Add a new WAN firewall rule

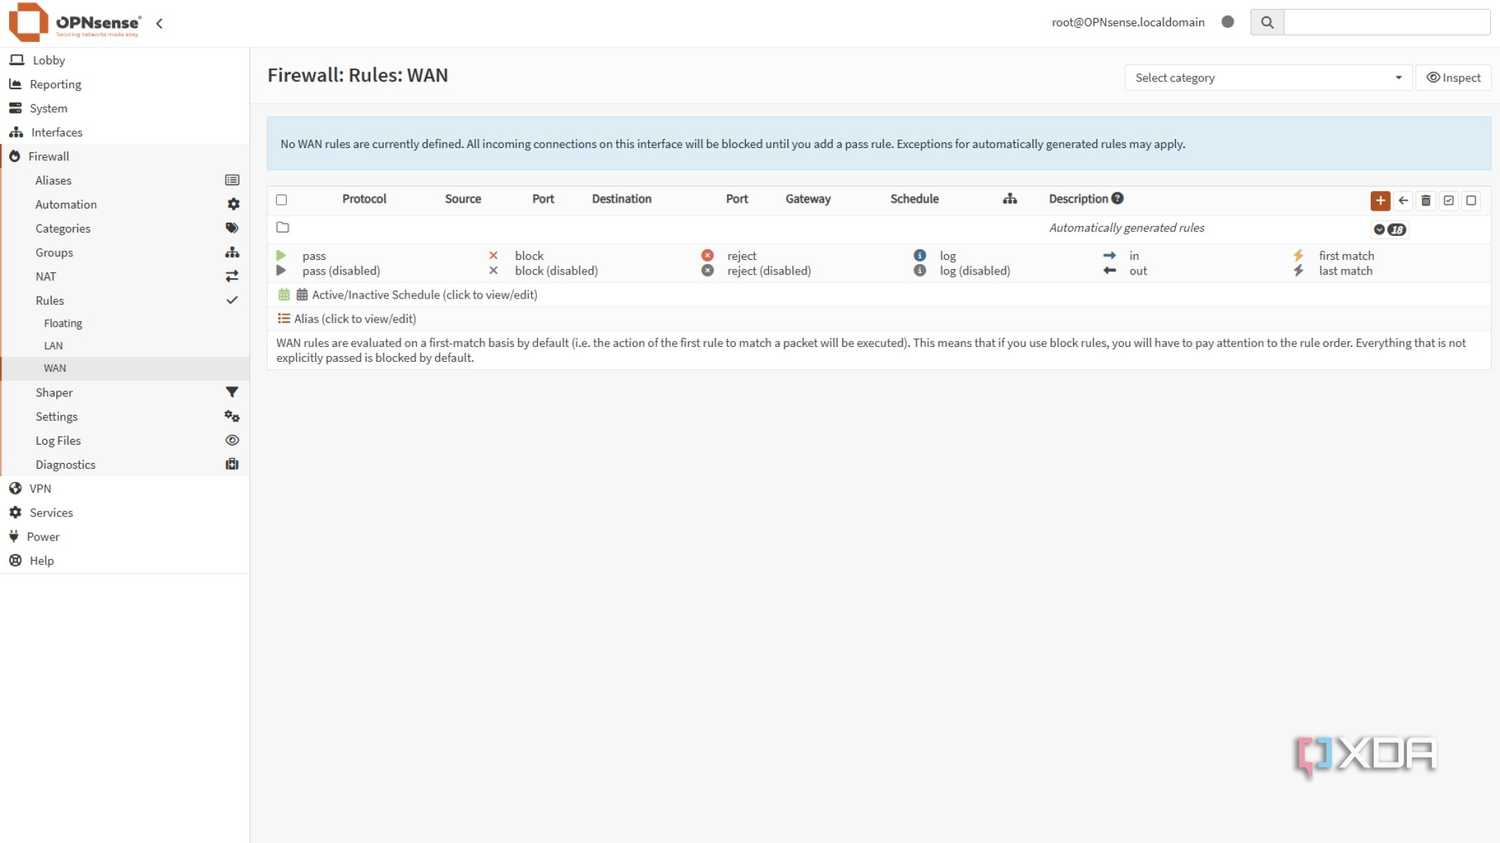1380,200
